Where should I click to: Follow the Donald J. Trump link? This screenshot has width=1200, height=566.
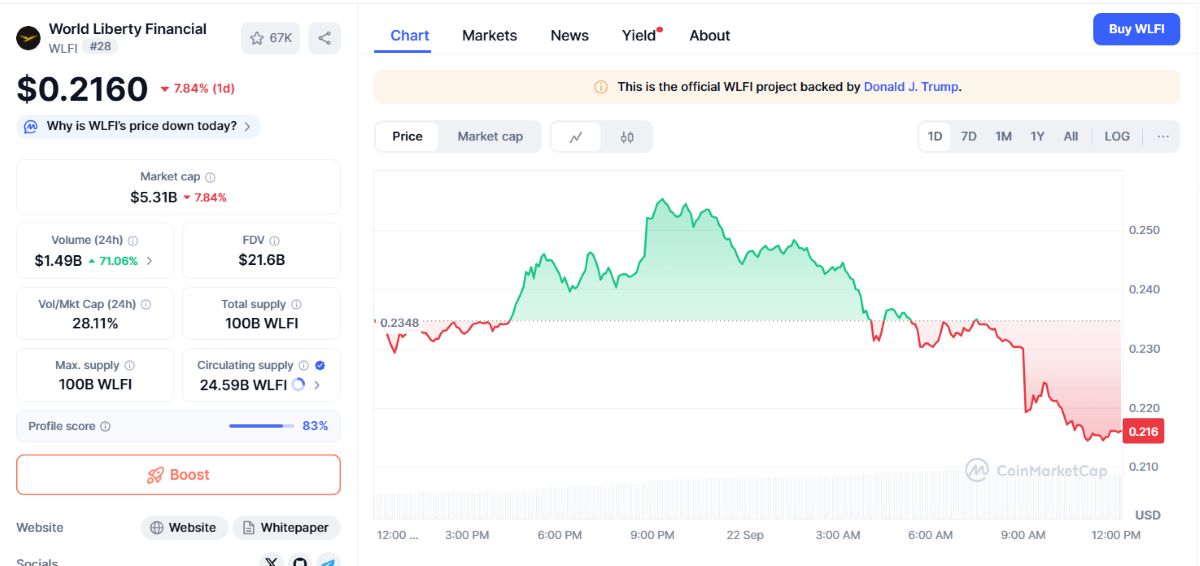pos(910,87)
